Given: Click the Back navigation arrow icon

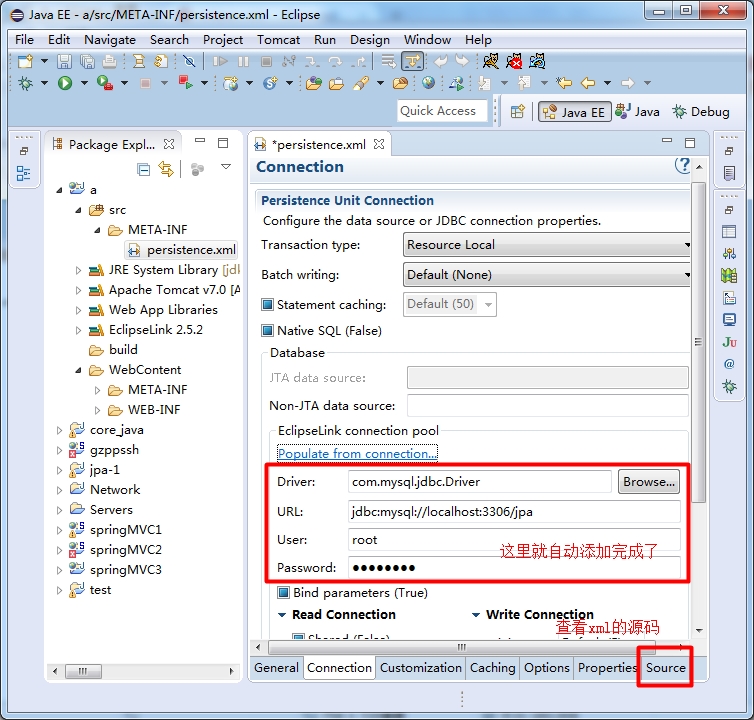Looking at the screenshot, I should (588, 83).
